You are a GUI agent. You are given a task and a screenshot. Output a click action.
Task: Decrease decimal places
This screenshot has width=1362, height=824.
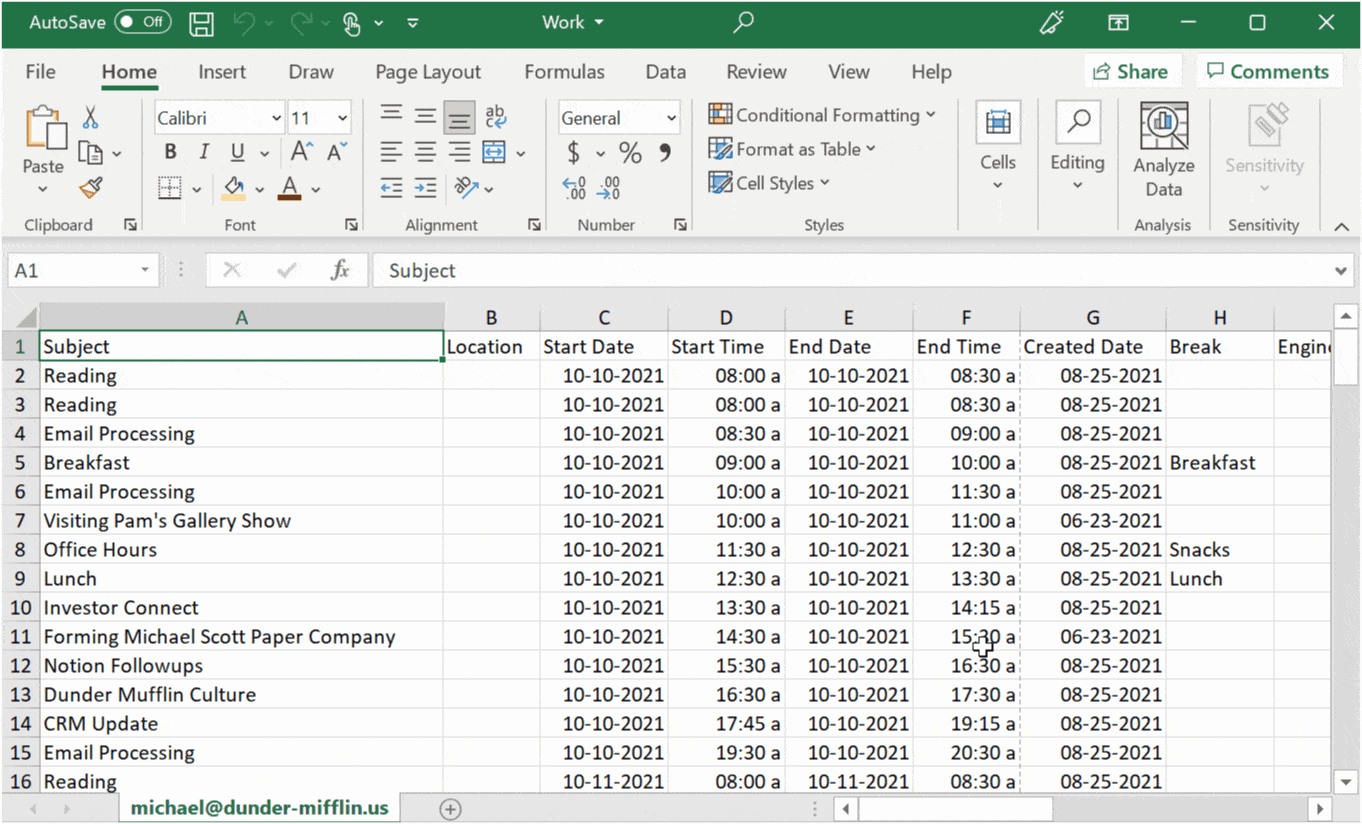pyautogui.click(x=608, y=188)
